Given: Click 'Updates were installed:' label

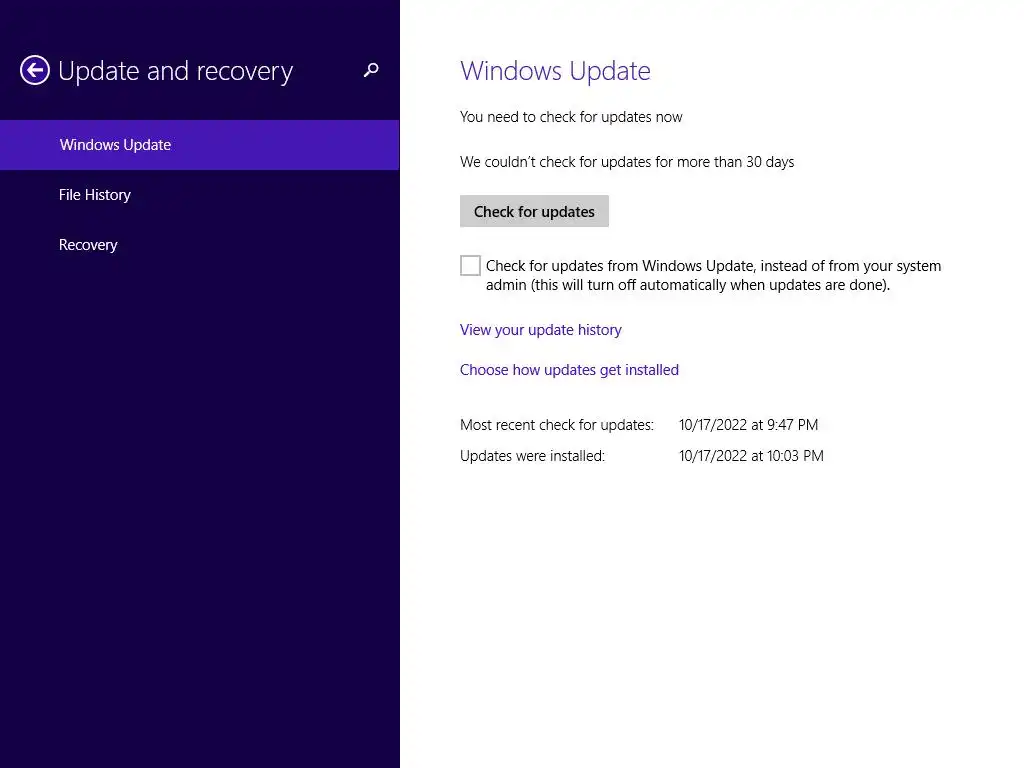Looking at the screenshot, I should click(x=532, y=456).
